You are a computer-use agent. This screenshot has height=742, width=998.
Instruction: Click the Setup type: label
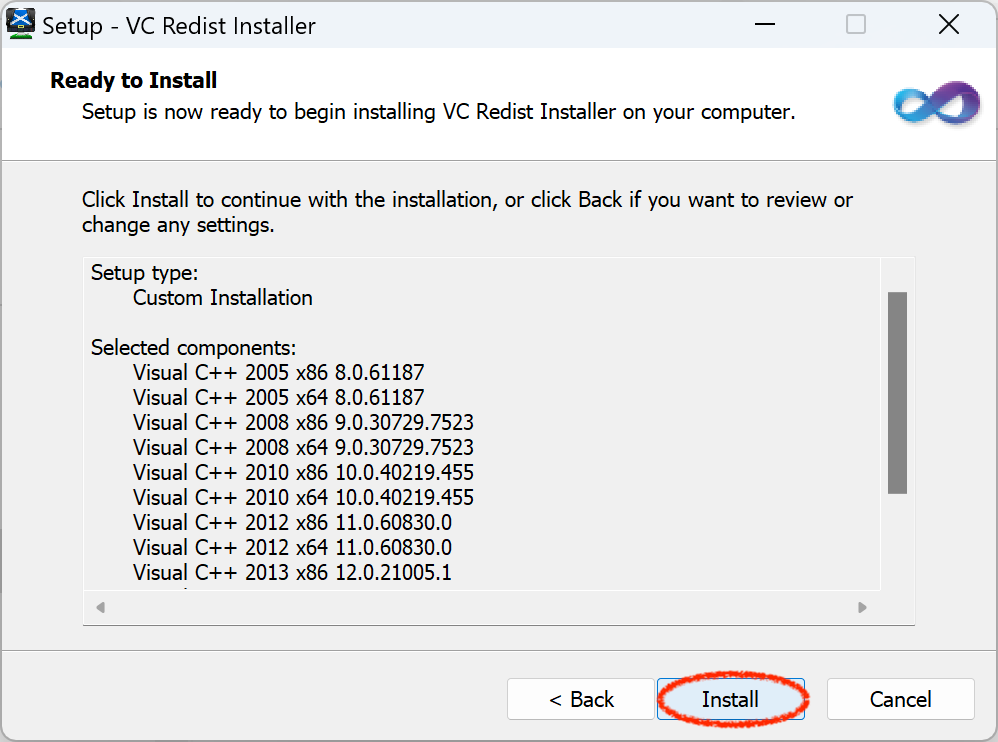(x=144, y=273)
